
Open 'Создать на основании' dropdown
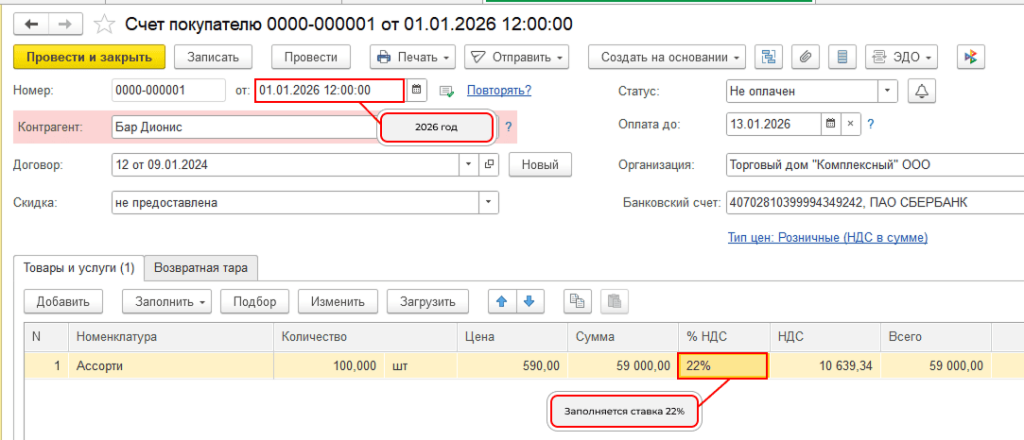point(666,57)
